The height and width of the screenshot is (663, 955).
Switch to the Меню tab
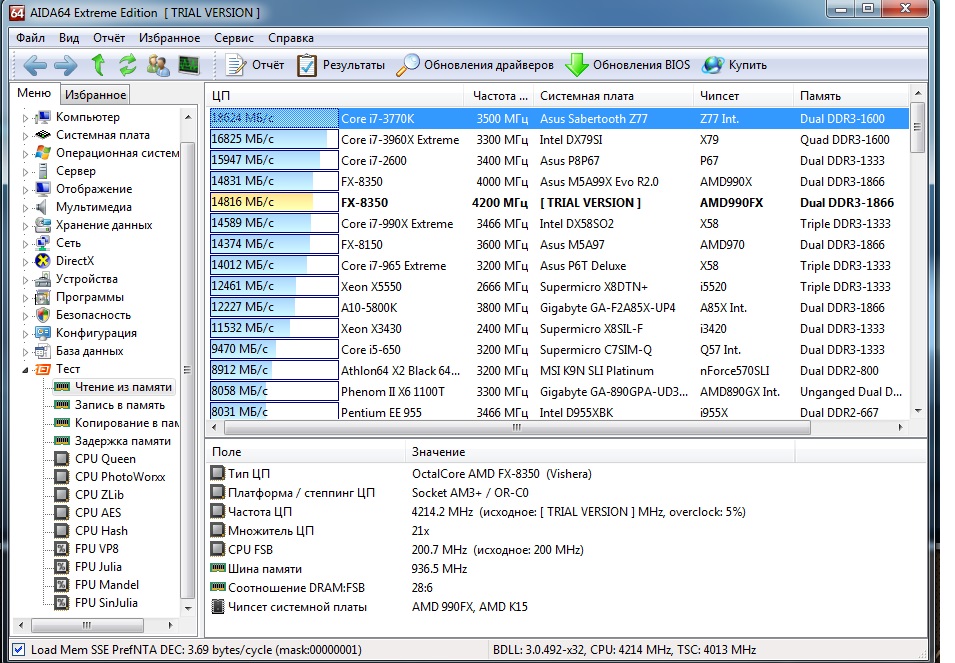click(x=34, y=93)
